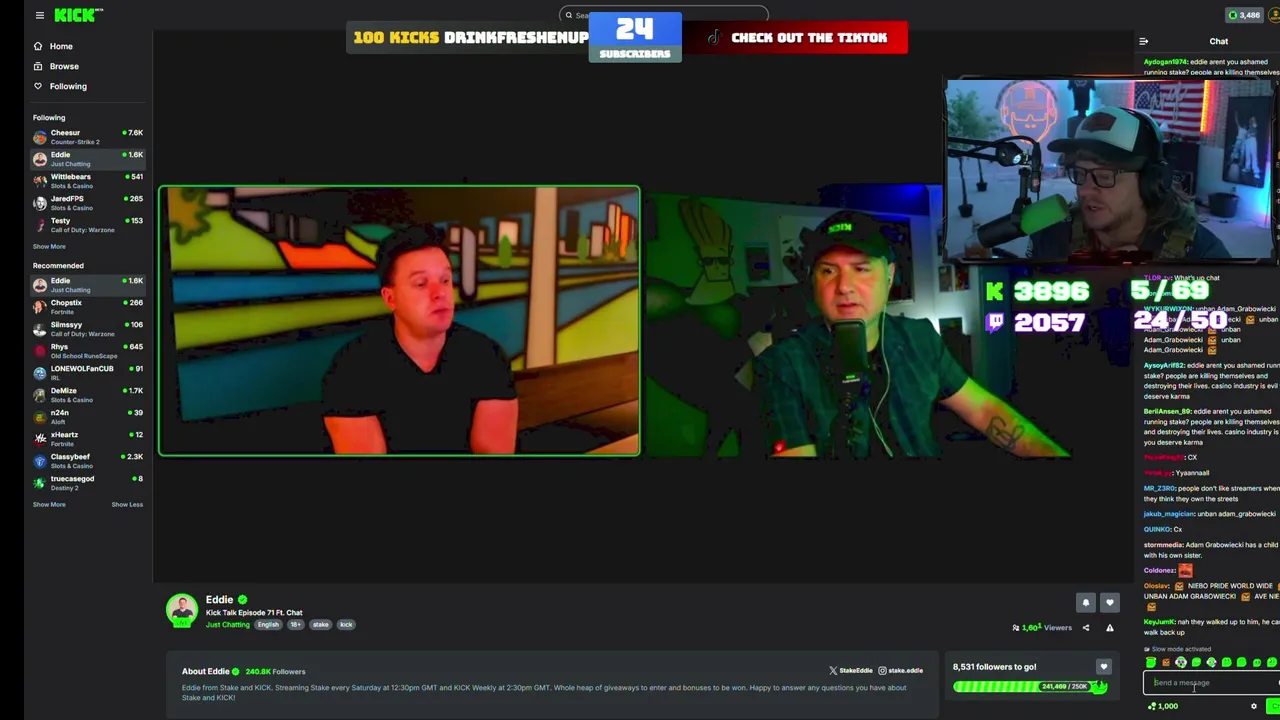Click the follower goal progress bar
The width and height of the screenshot is (1280, 720).
(x=1030, y=686)
